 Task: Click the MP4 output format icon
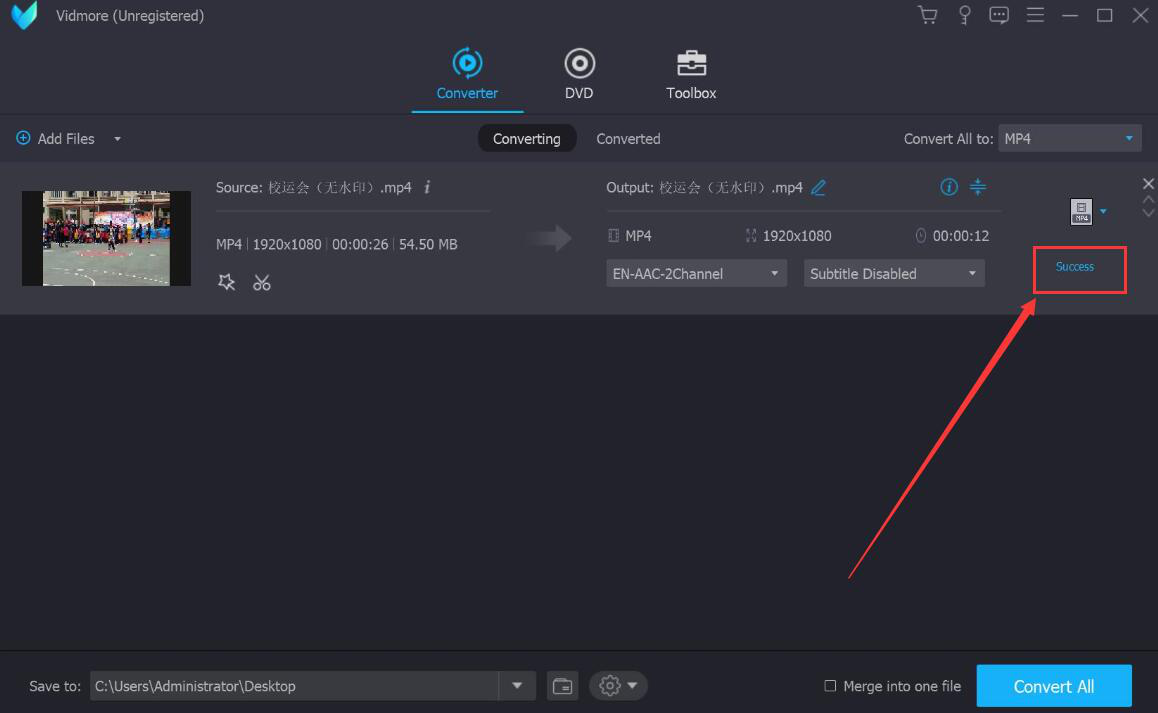(x=1081, y=211)
